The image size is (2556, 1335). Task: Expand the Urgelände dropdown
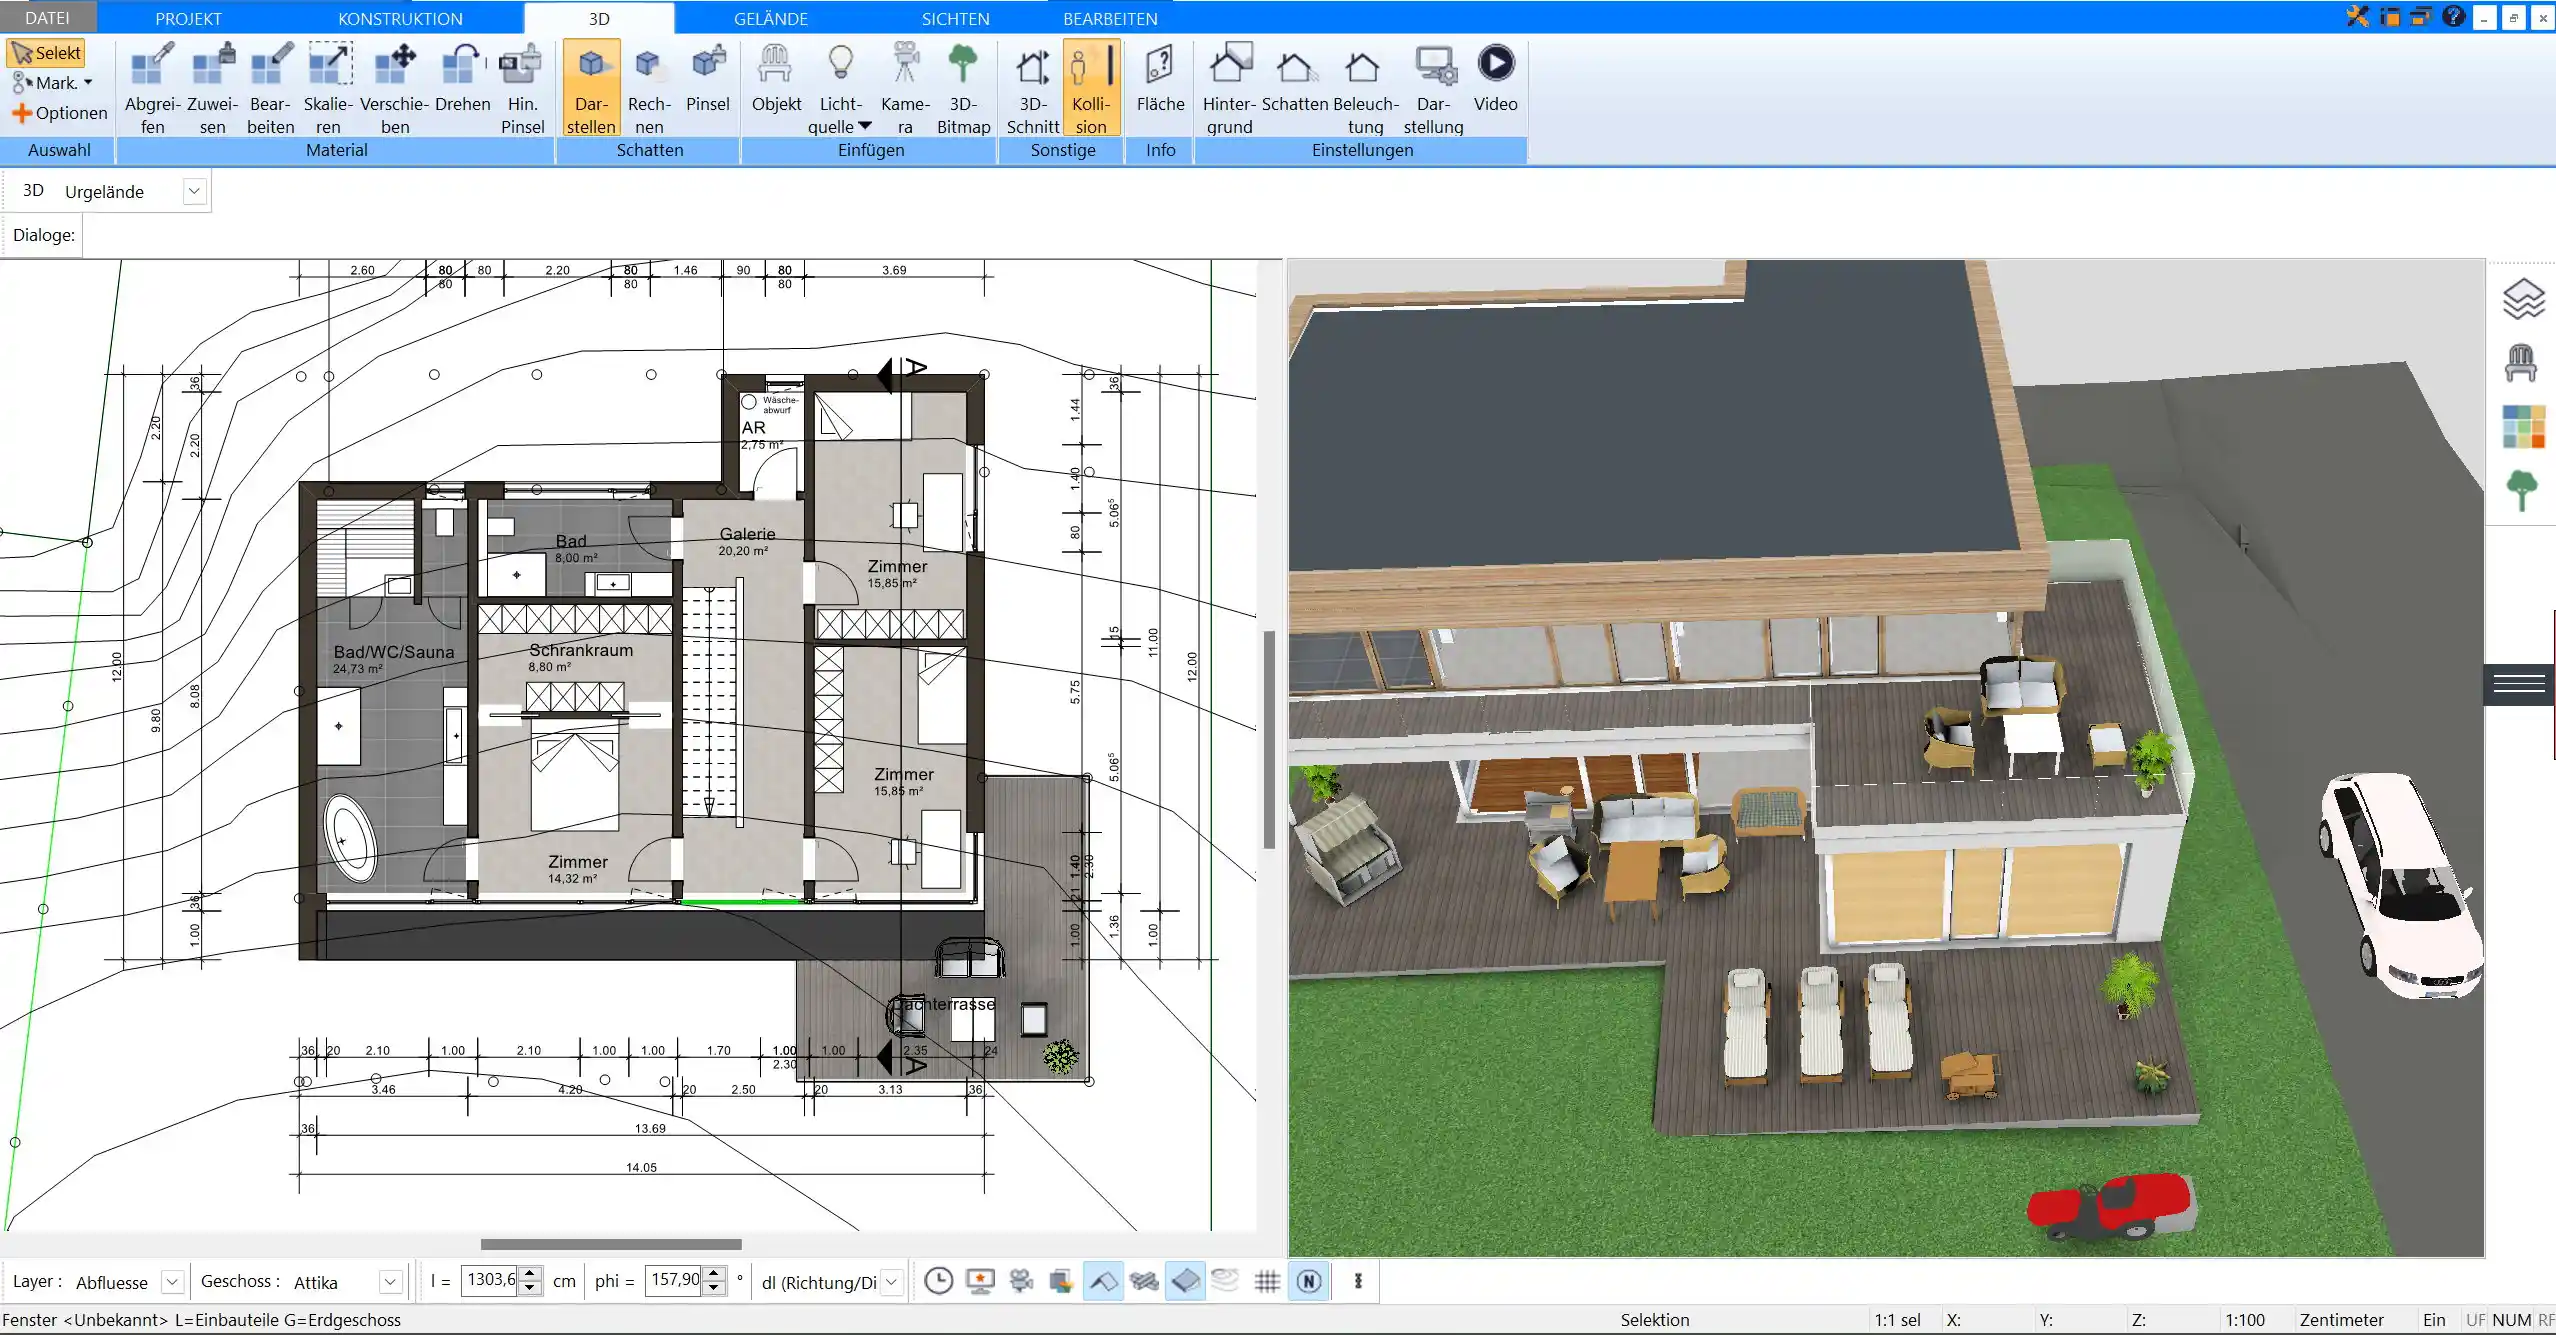pos(195,191)
